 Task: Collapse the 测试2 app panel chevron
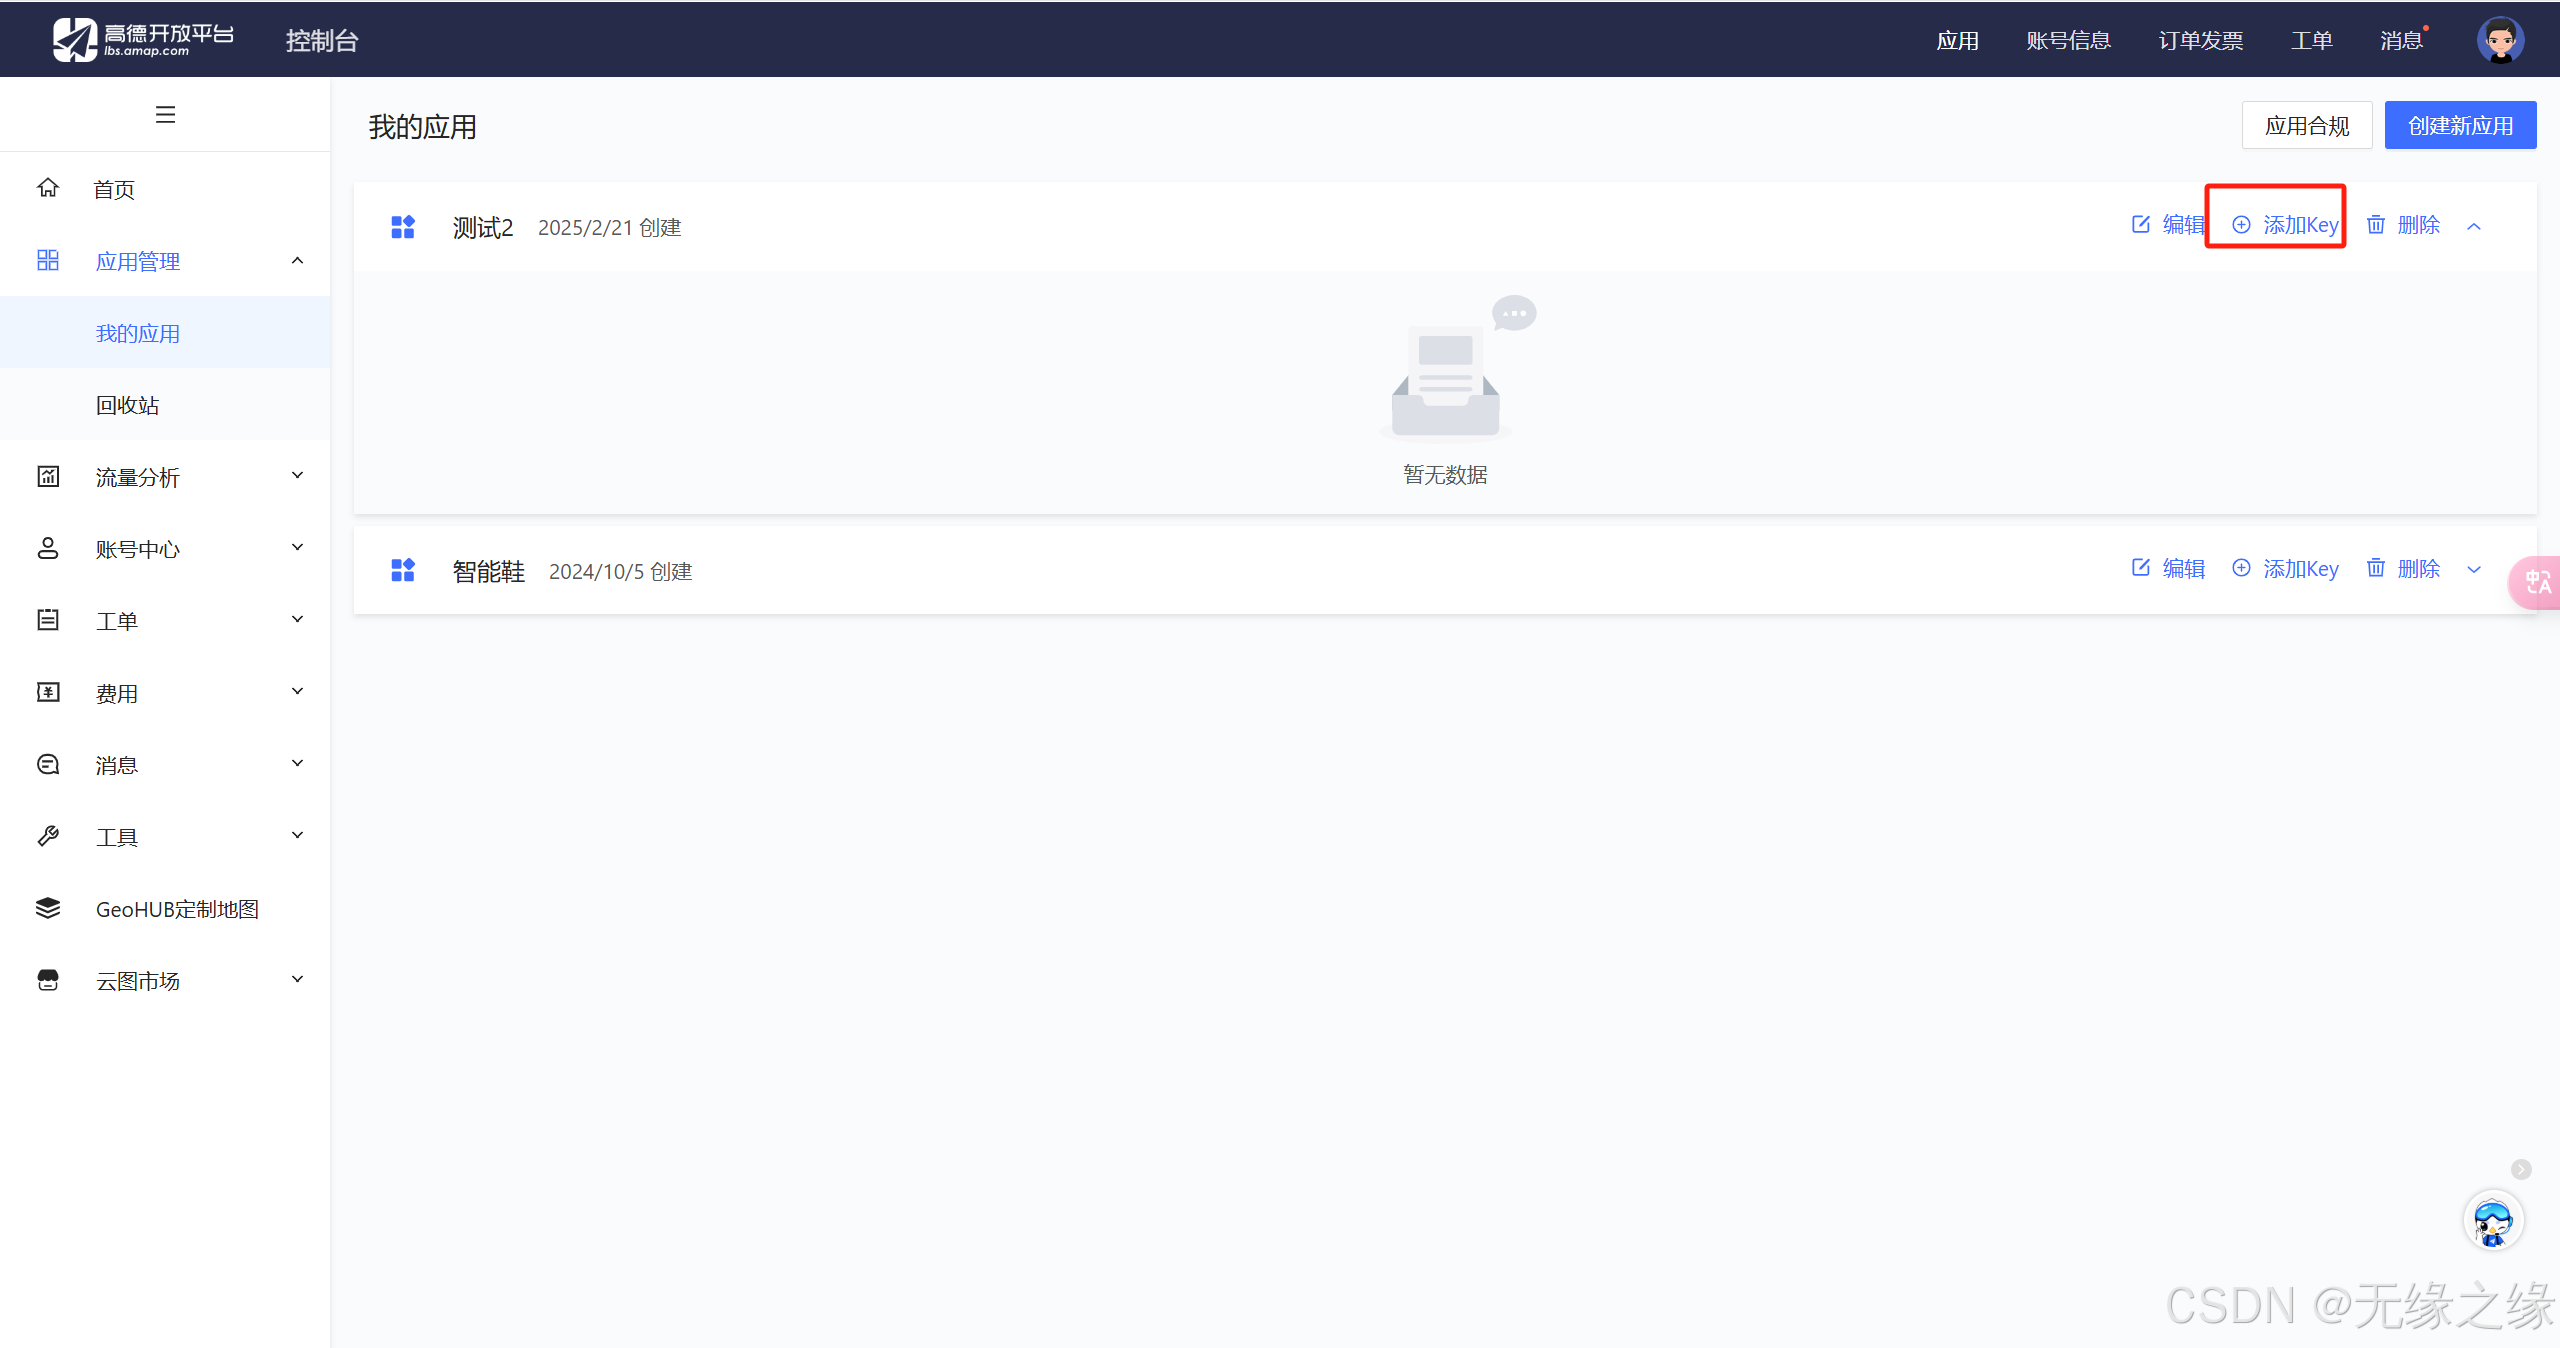pos(2474,226)
